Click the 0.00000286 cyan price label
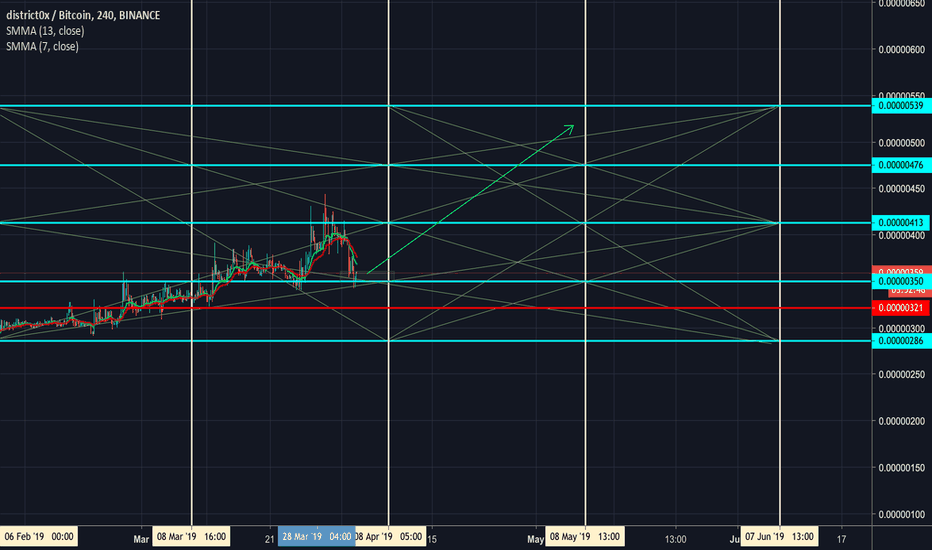The width and height of the screenshot is (932, 550). pos(901,341)
